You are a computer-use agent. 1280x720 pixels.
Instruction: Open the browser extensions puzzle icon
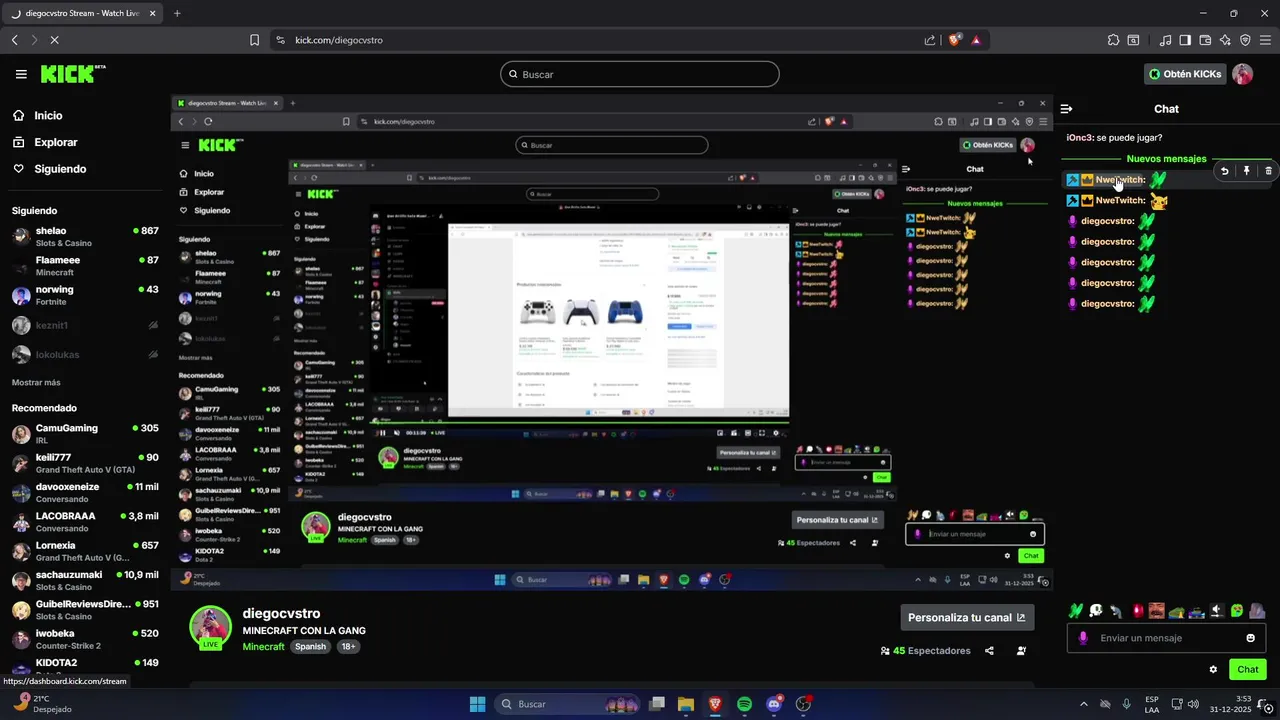(1113, 40)
